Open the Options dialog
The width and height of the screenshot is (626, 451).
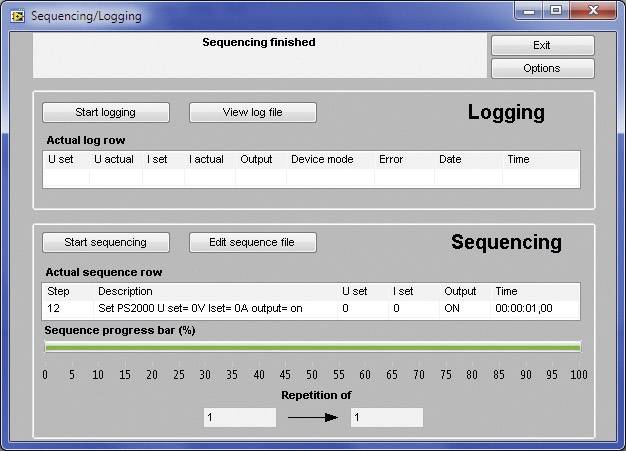543,69
